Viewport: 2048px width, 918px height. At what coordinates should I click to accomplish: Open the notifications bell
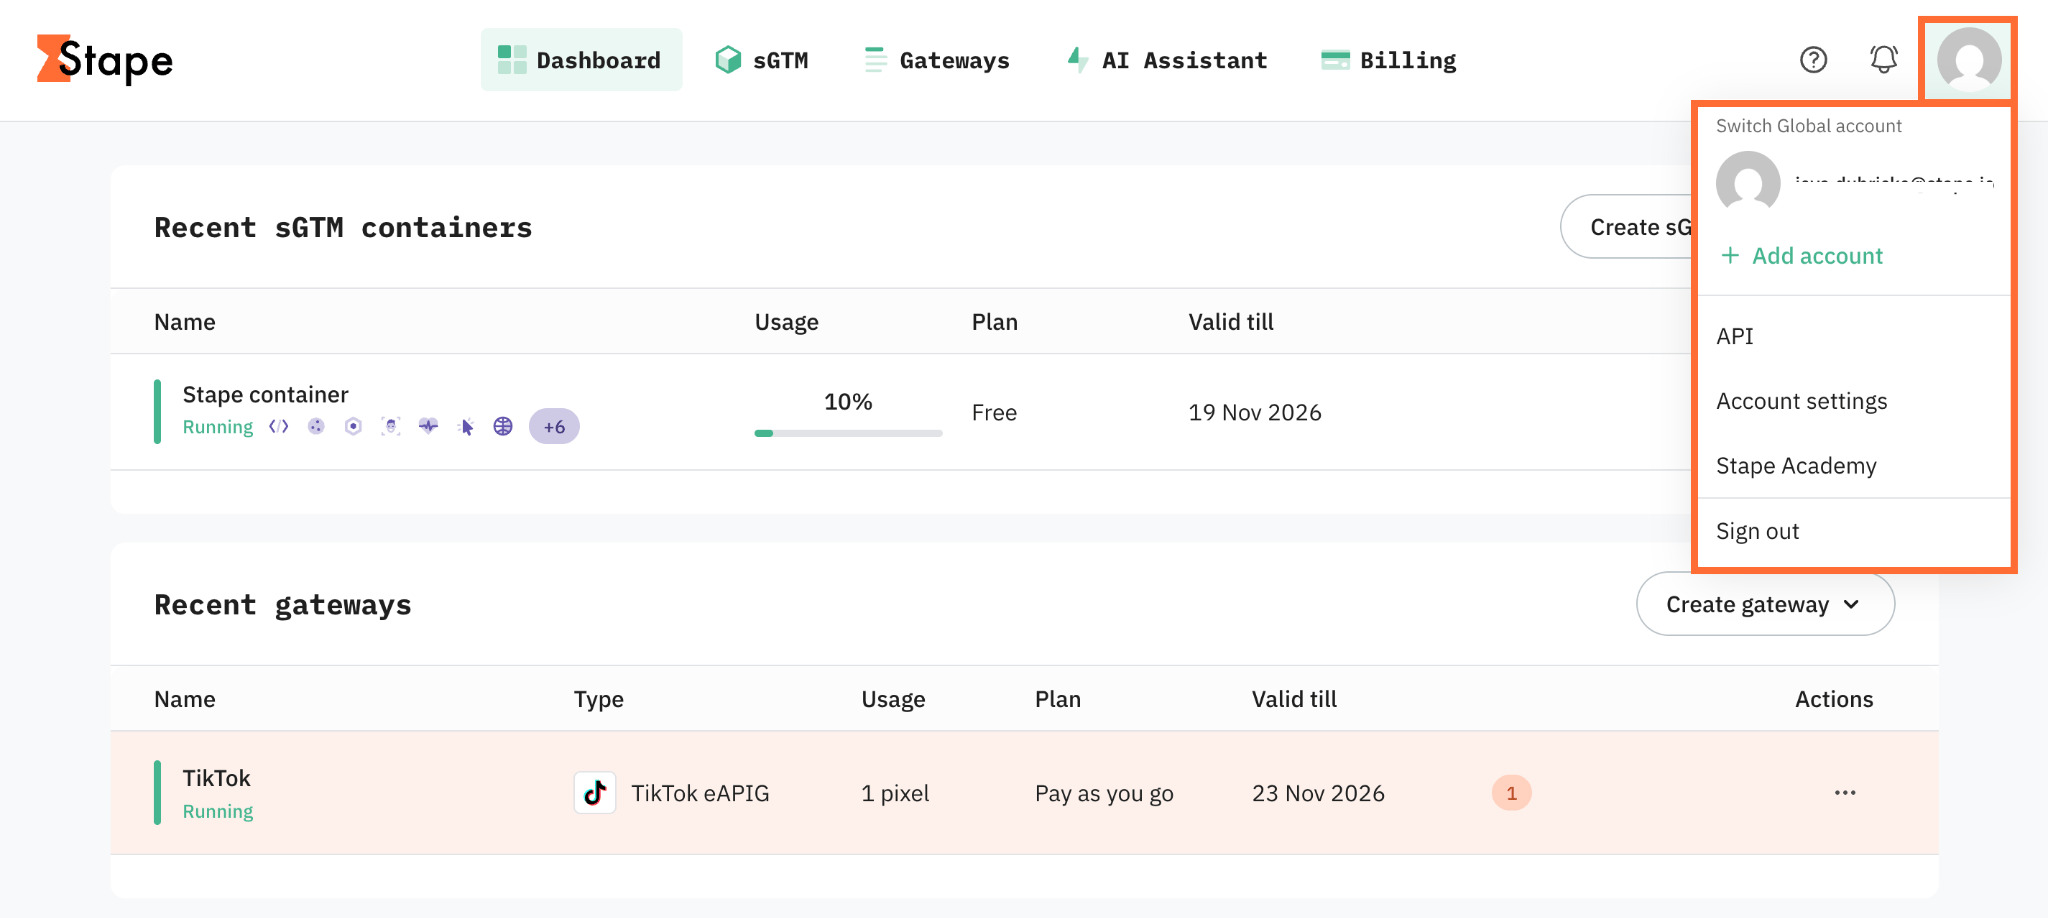[1884, 60]
